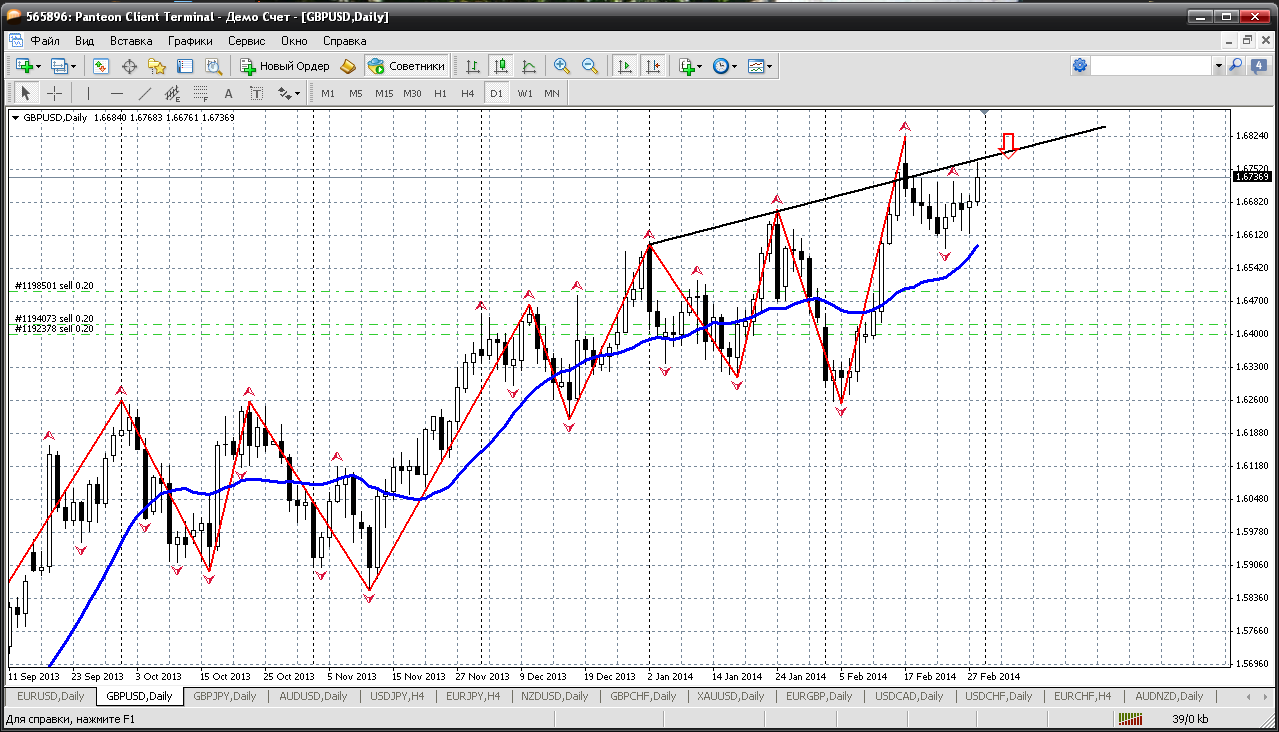Switch chart to candlesticks mode
The height and width of the screenshot is (732, 1279).
pyautogui.click(x=501, y=66)
